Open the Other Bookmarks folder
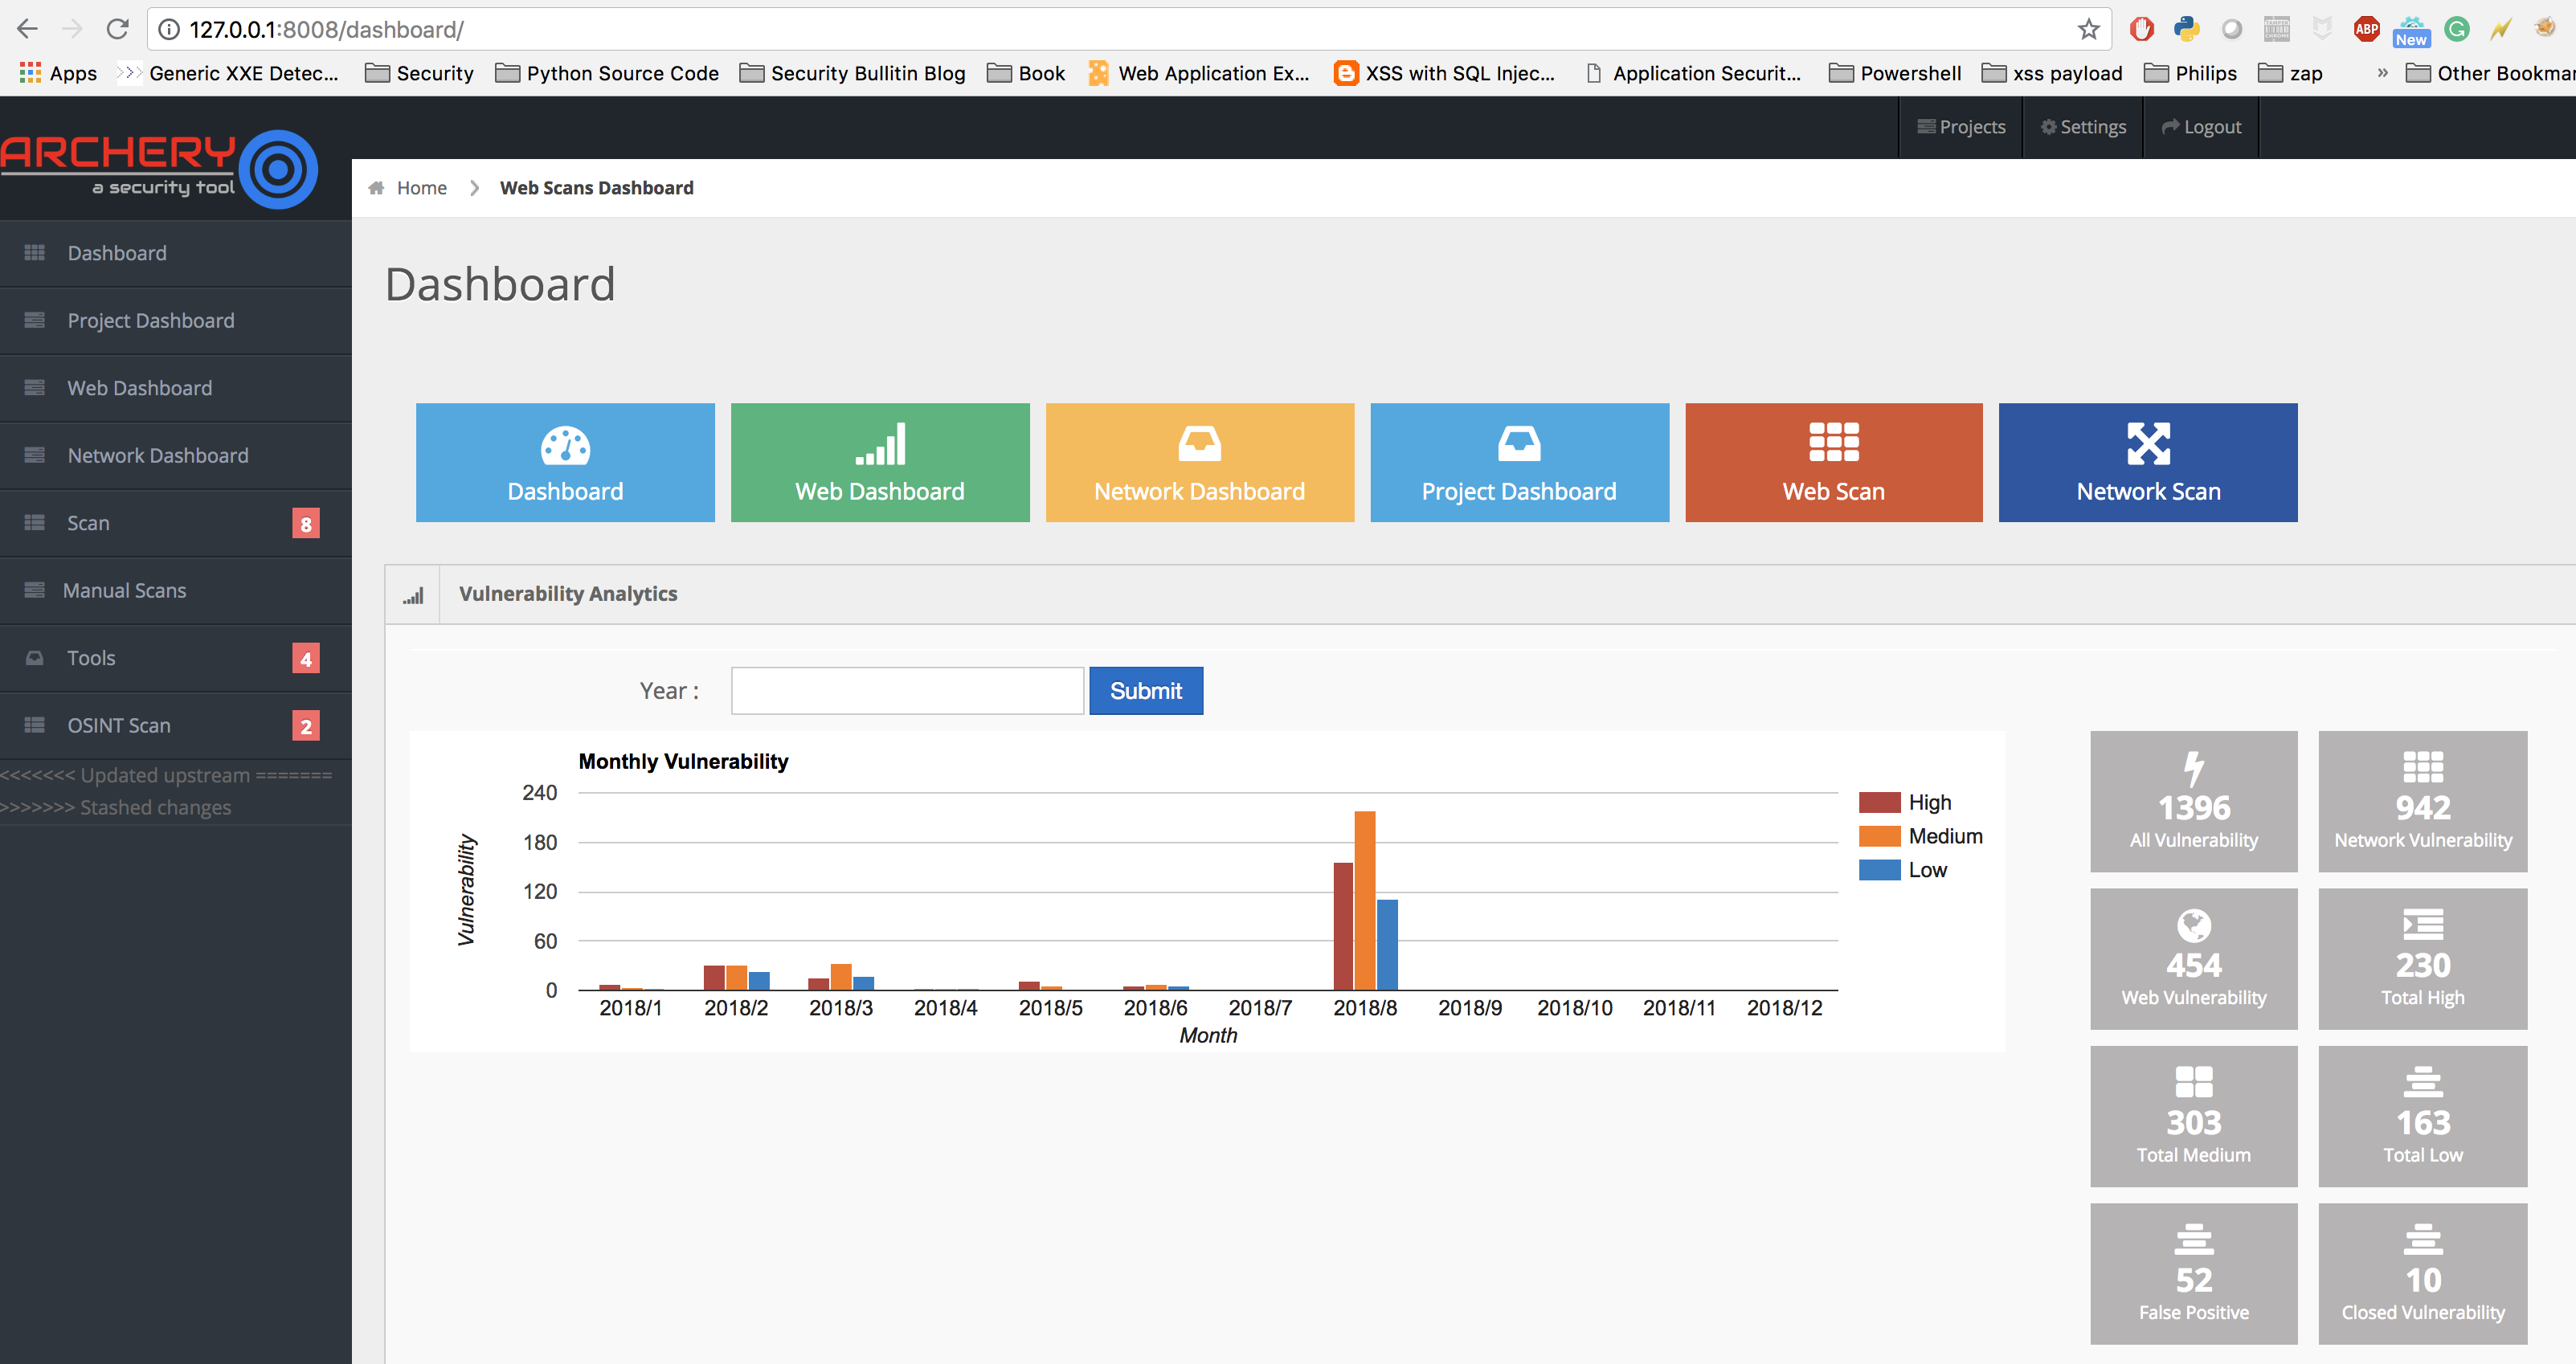The image size is (2576, 1364). coord(2490,73)
